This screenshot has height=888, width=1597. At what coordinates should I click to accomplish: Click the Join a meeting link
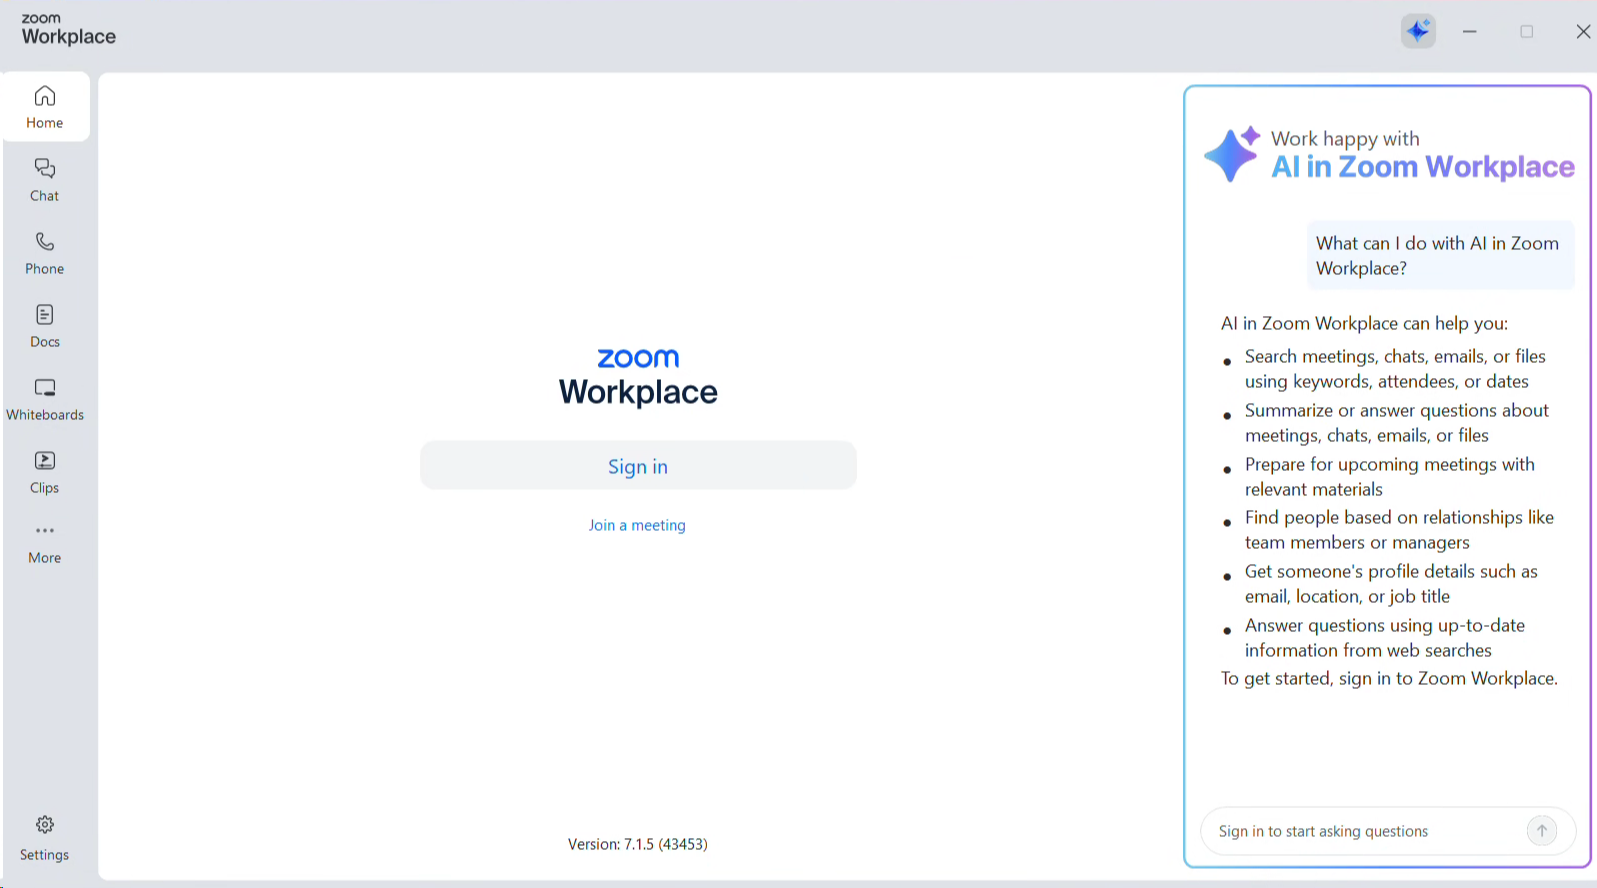point(637,525)
